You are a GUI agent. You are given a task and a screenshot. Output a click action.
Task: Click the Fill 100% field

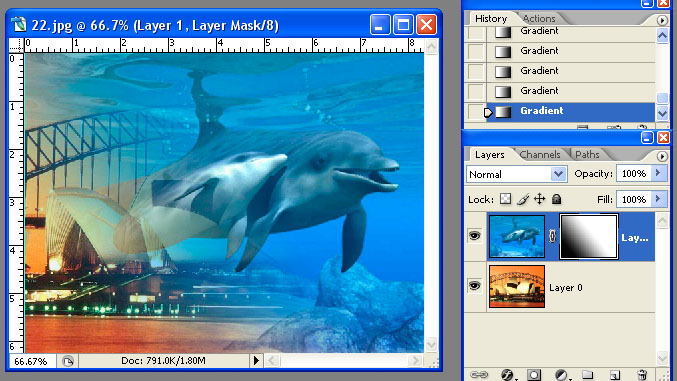pos(633,200)
